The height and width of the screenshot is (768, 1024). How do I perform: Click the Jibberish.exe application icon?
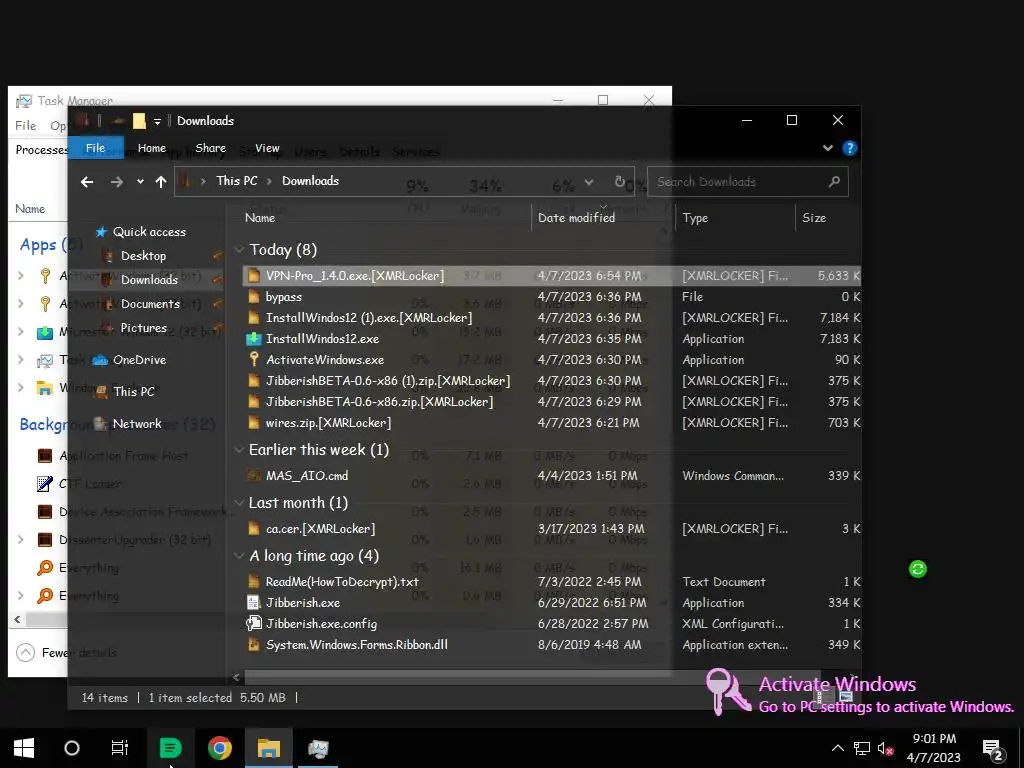253,603
